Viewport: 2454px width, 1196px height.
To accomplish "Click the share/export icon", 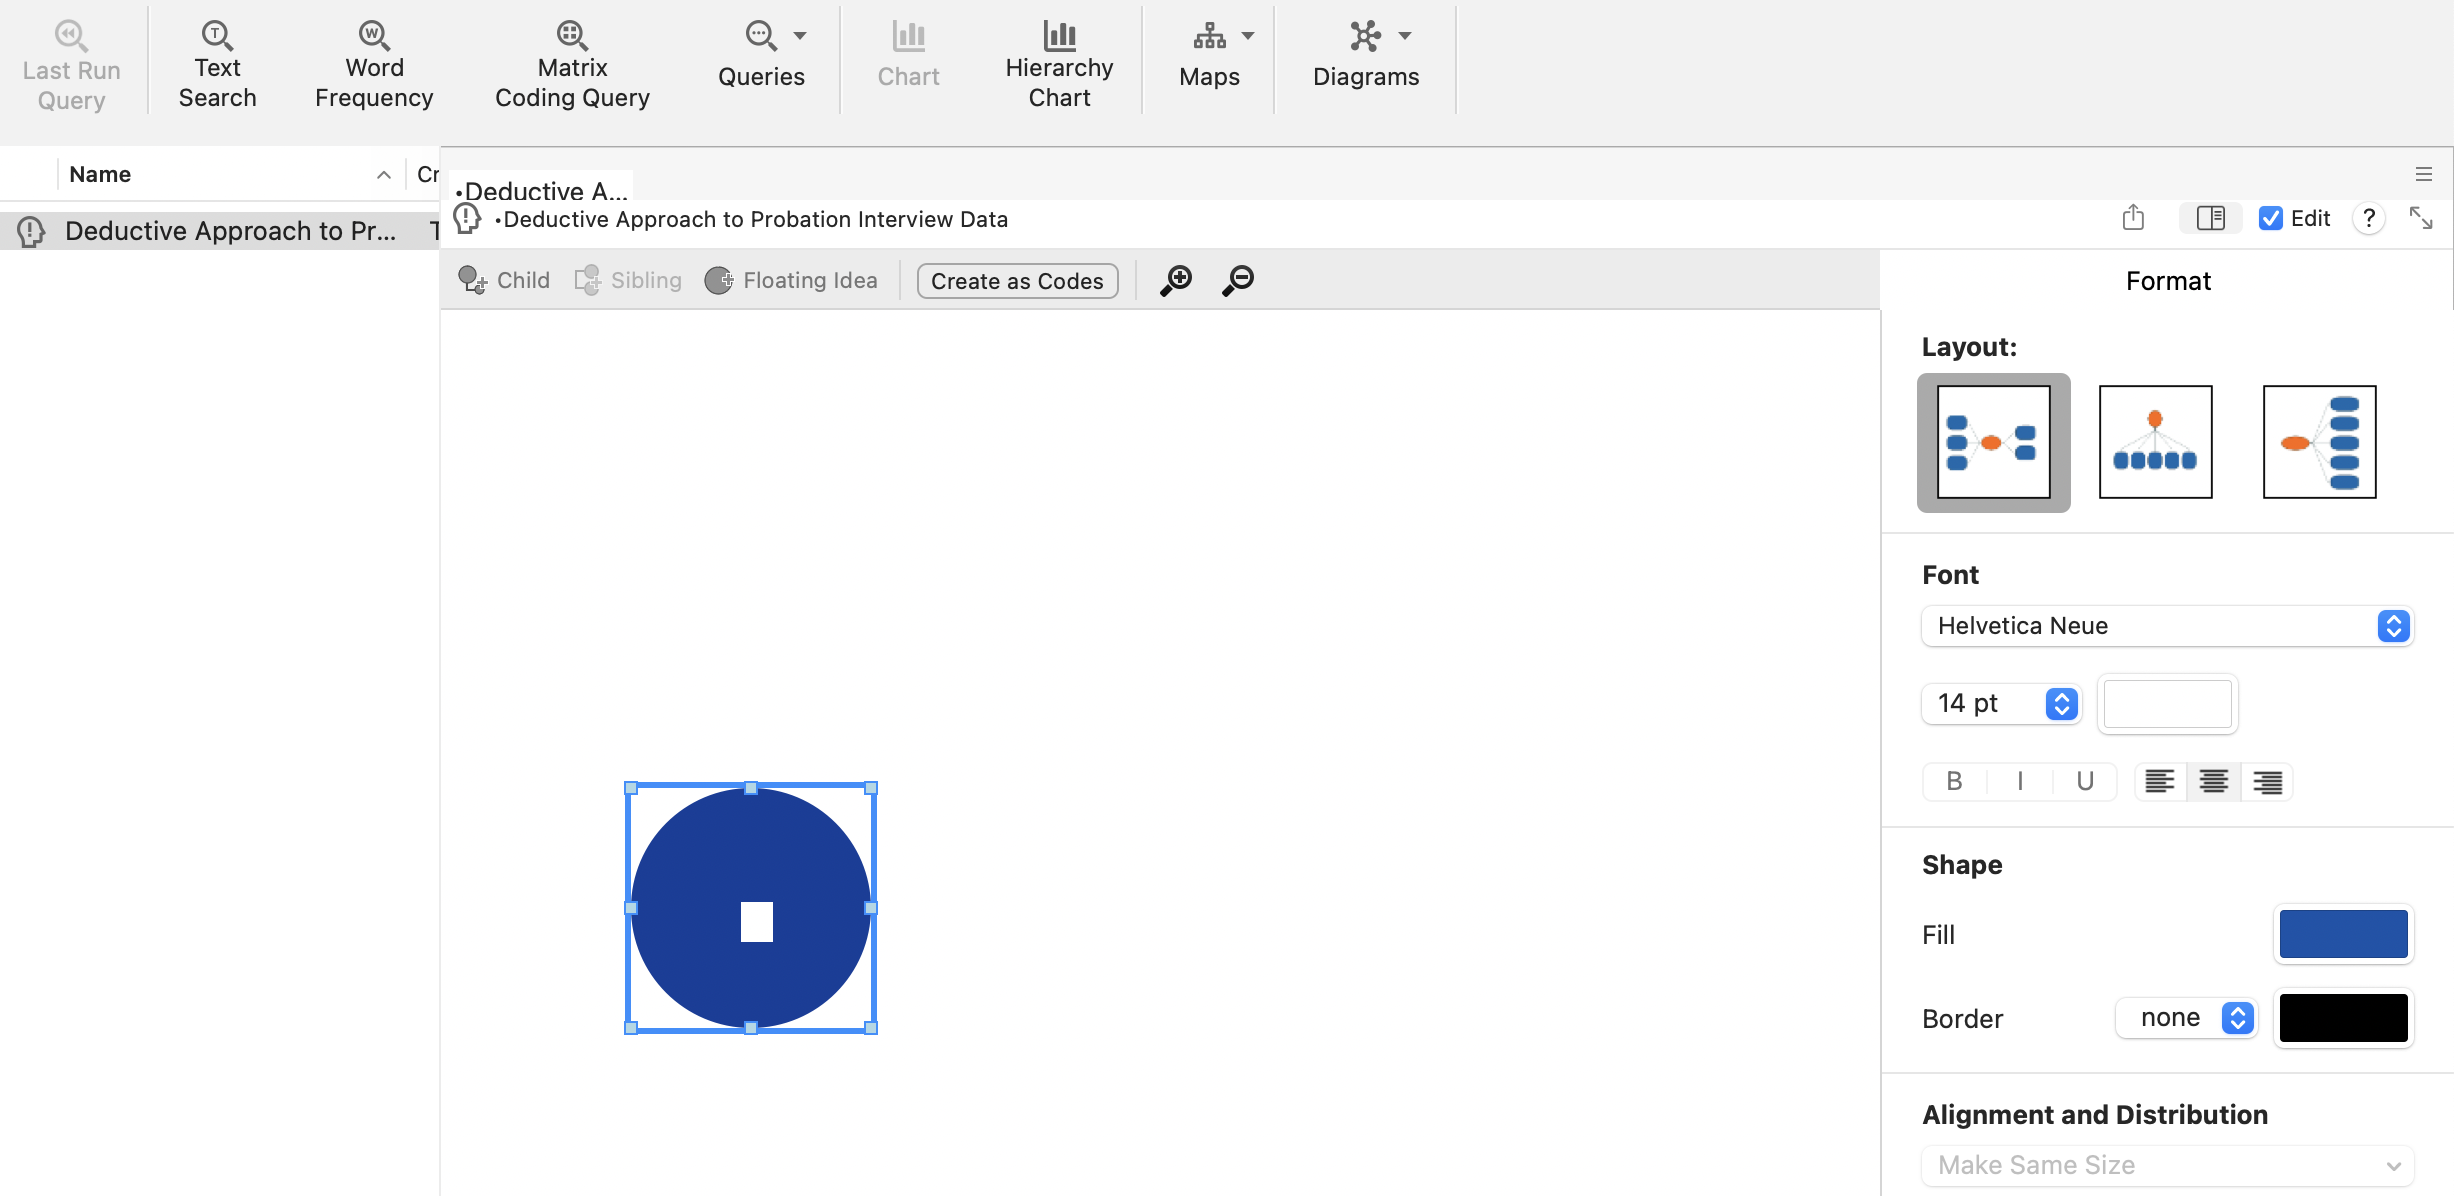I will coord(2133,218).
